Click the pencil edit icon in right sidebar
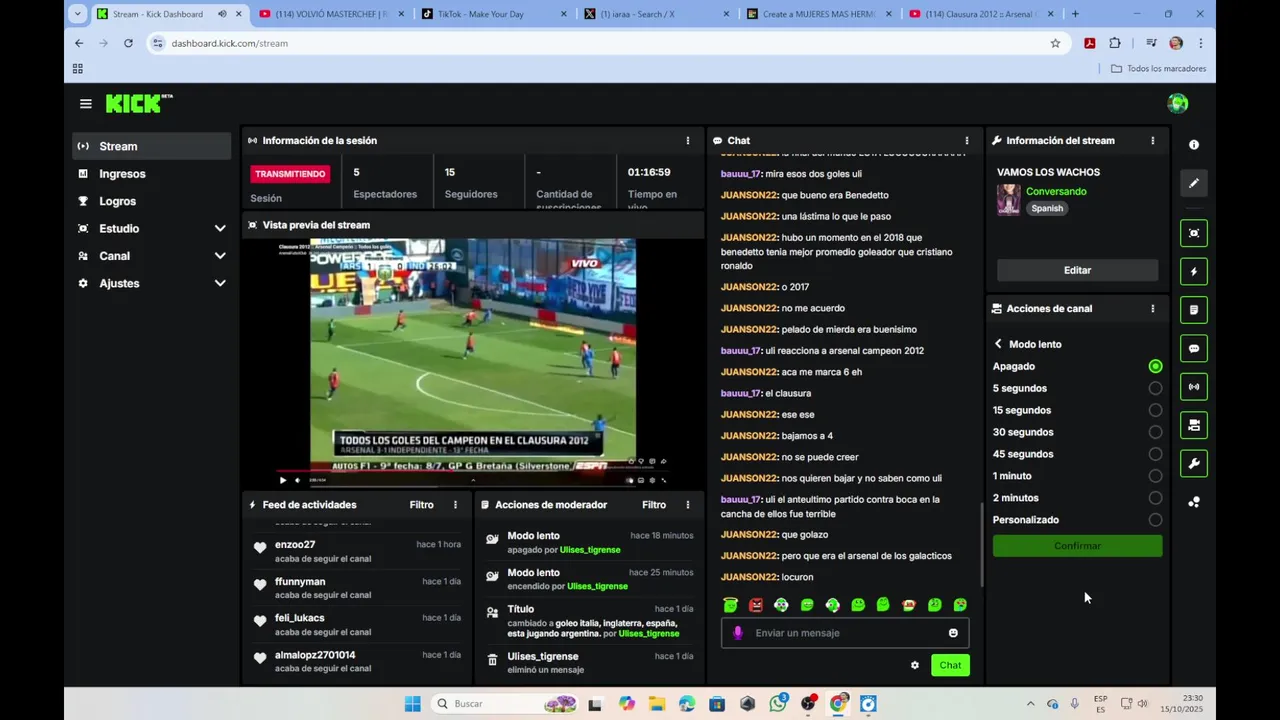Image resolution: width=1280 pixels, height=720 pixels. click(x=1194, y=183)
